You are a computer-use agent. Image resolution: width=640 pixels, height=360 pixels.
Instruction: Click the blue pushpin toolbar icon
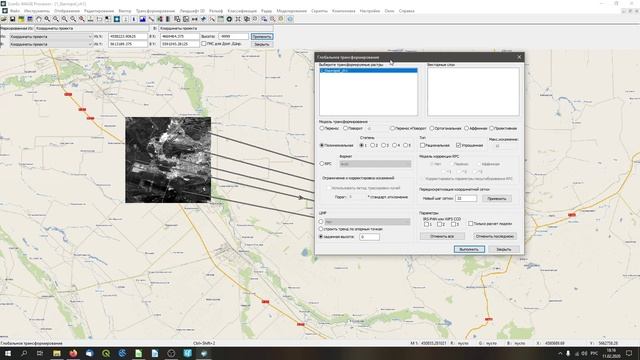[203, 19]
